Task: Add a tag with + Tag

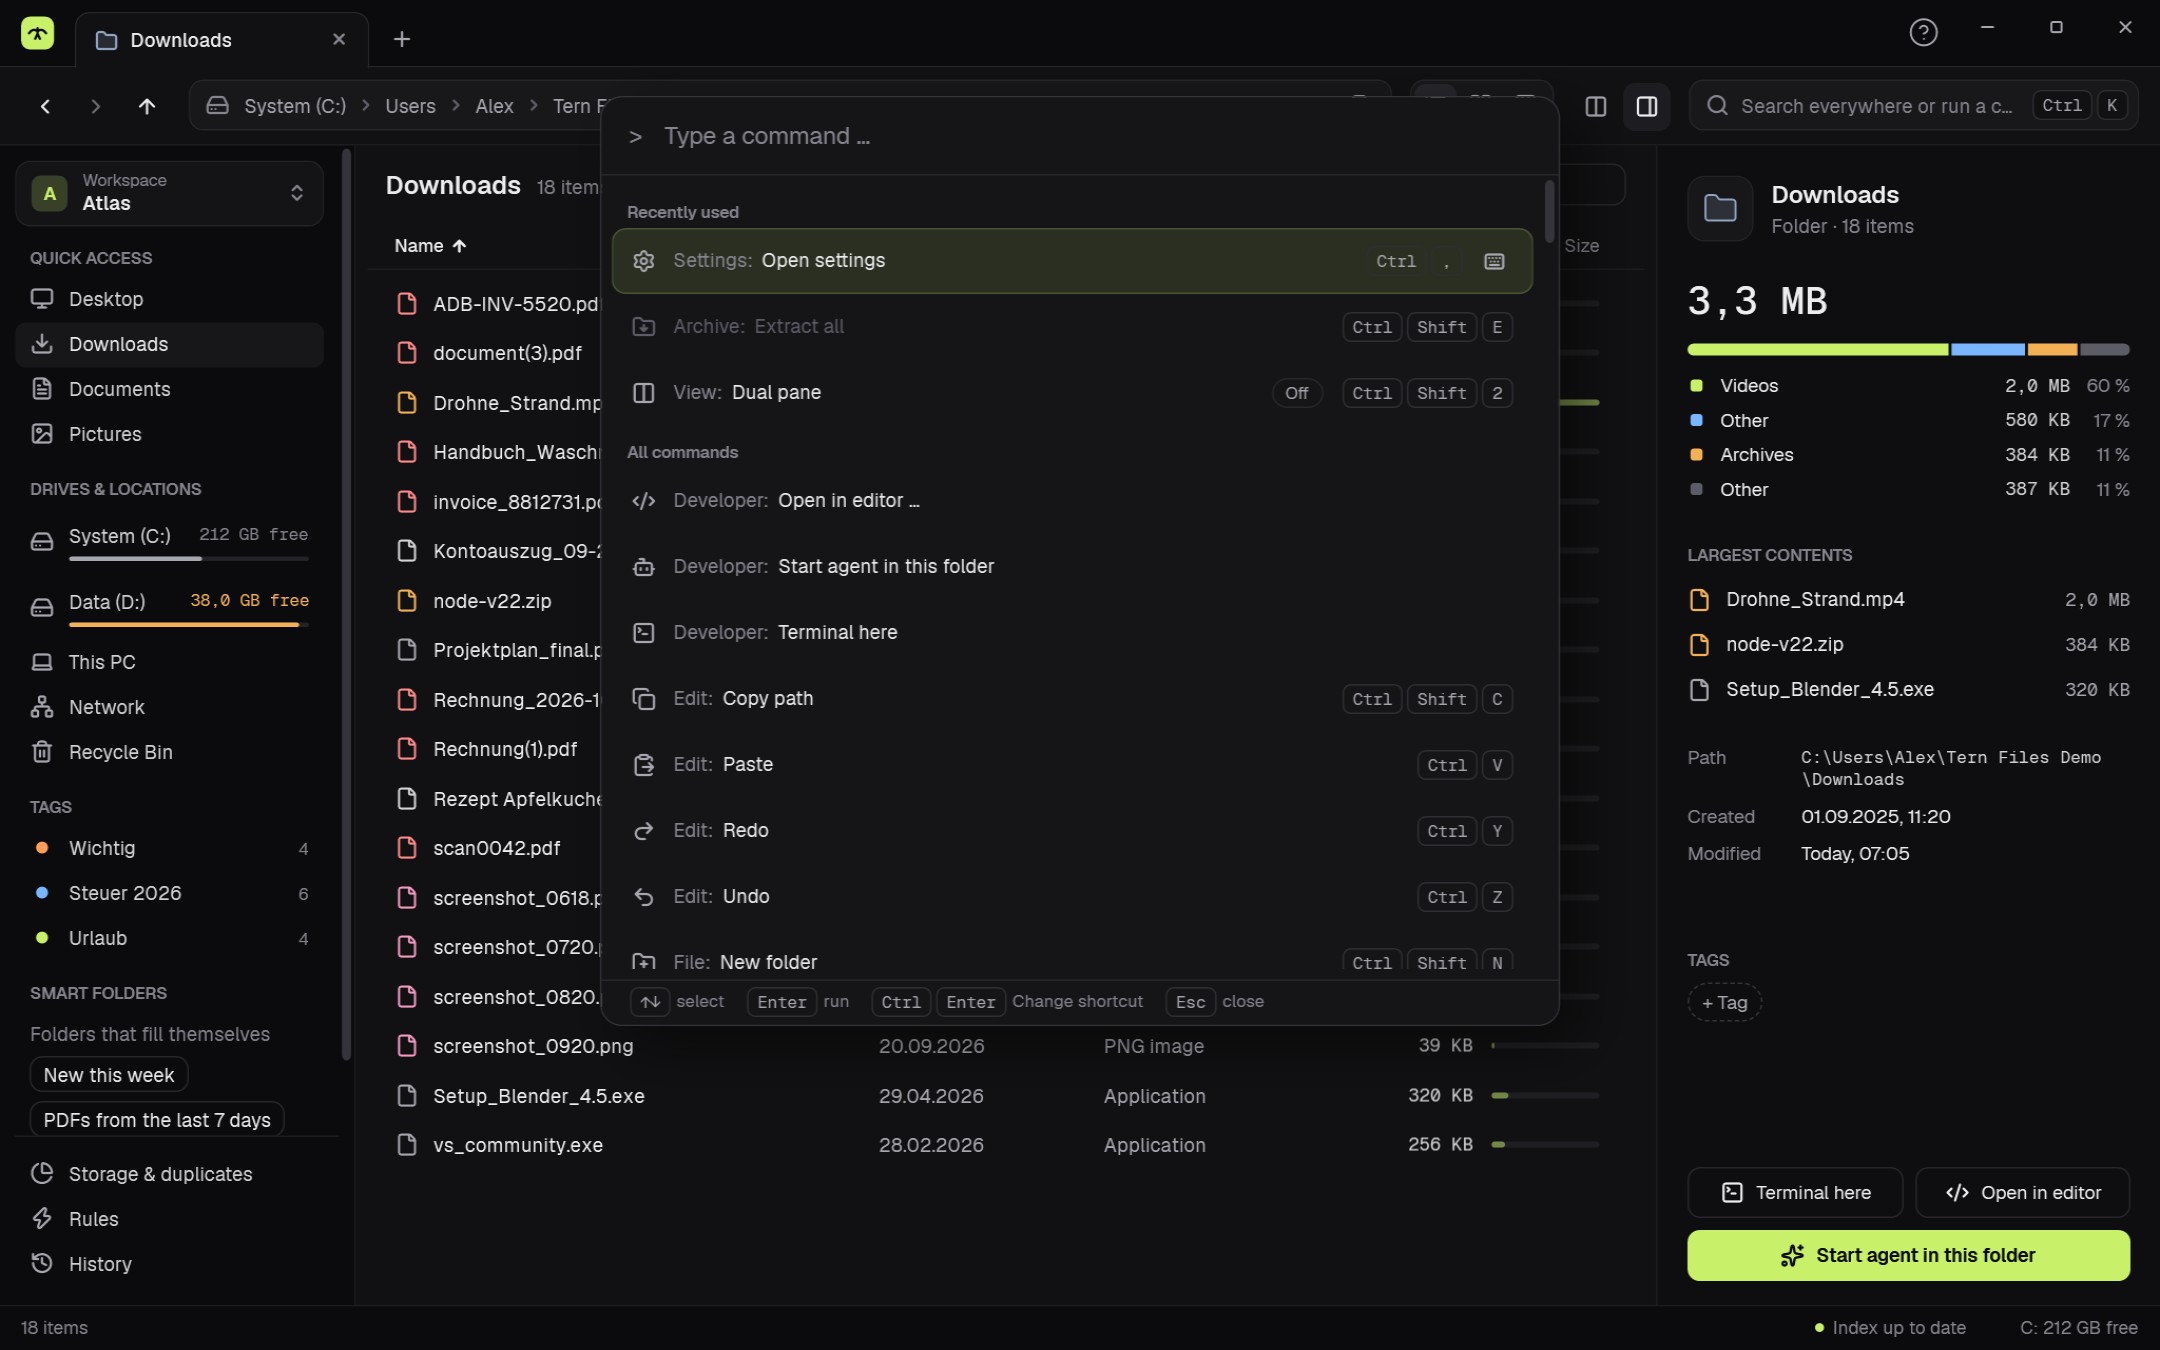Action: coord(1725,1003)
